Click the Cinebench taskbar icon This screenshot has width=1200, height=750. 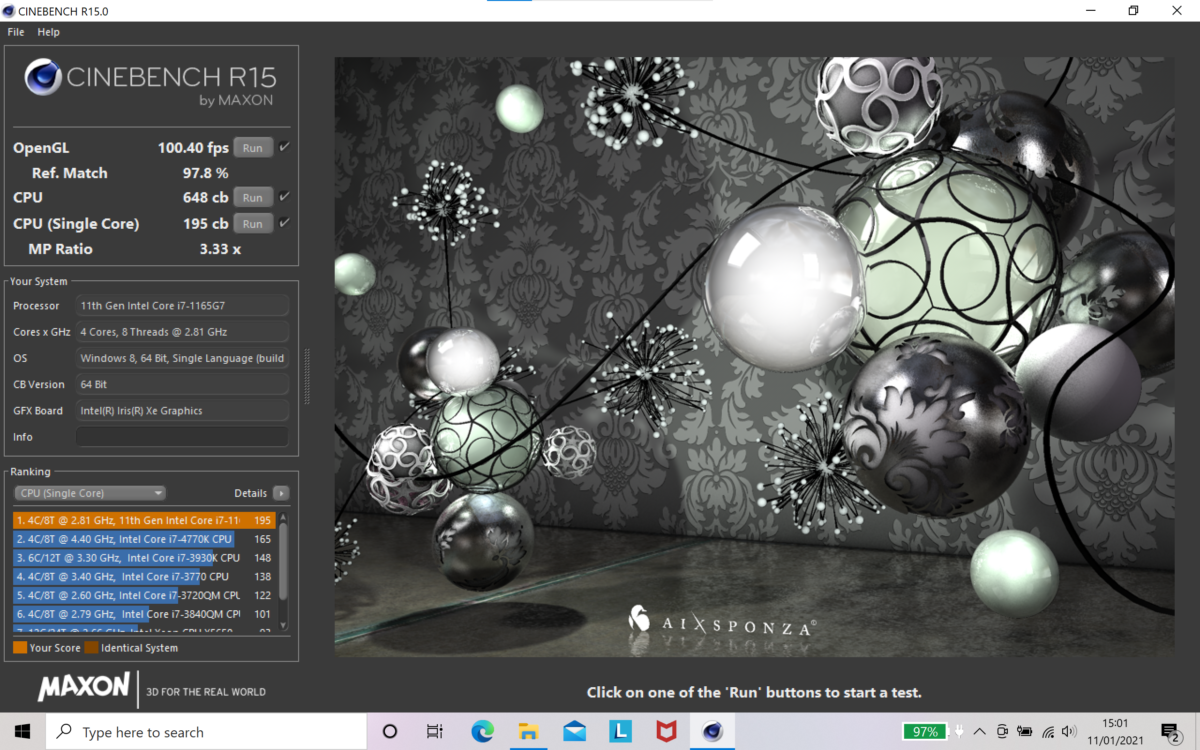(x=712, y=732)
